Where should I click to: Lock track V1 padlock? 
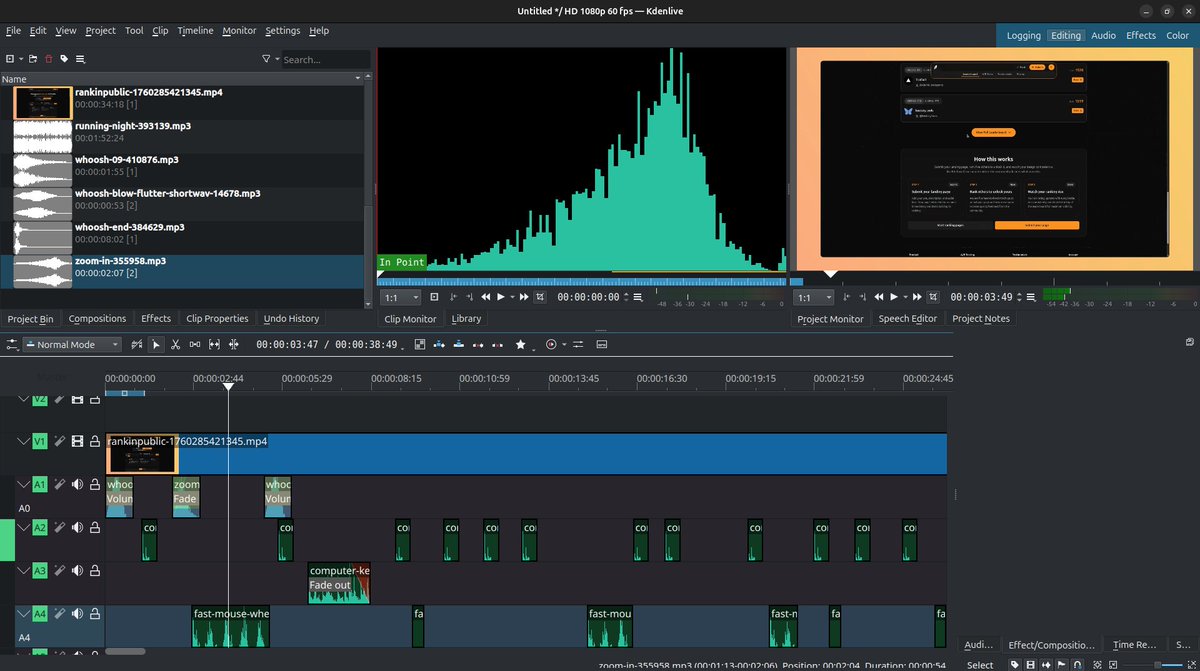pyautogui.click(x=95, y=441)
